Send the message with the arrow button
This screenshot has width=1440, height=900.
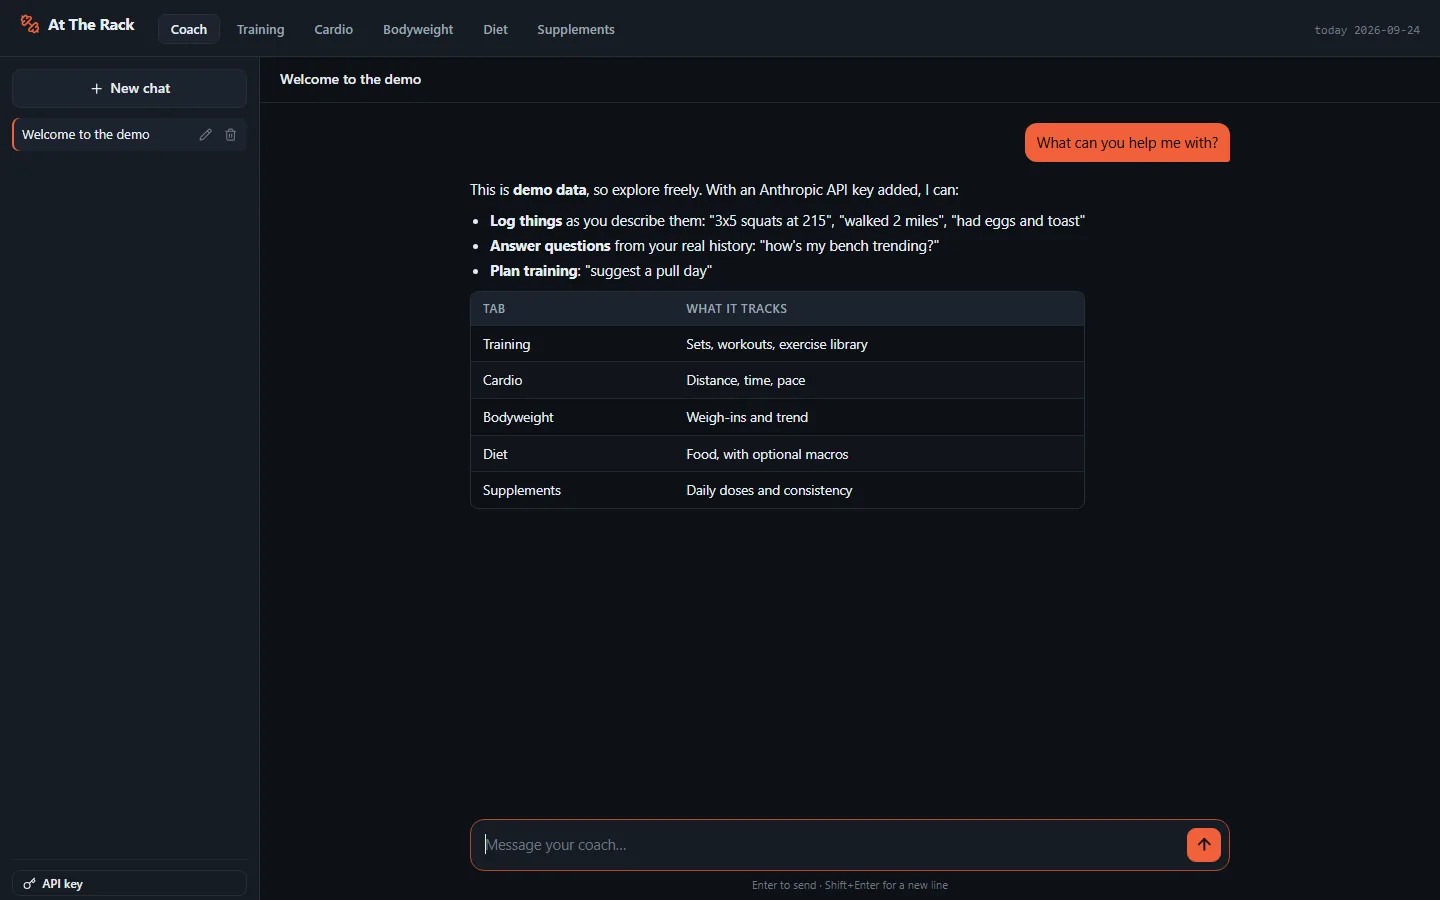coord(1204,845)
